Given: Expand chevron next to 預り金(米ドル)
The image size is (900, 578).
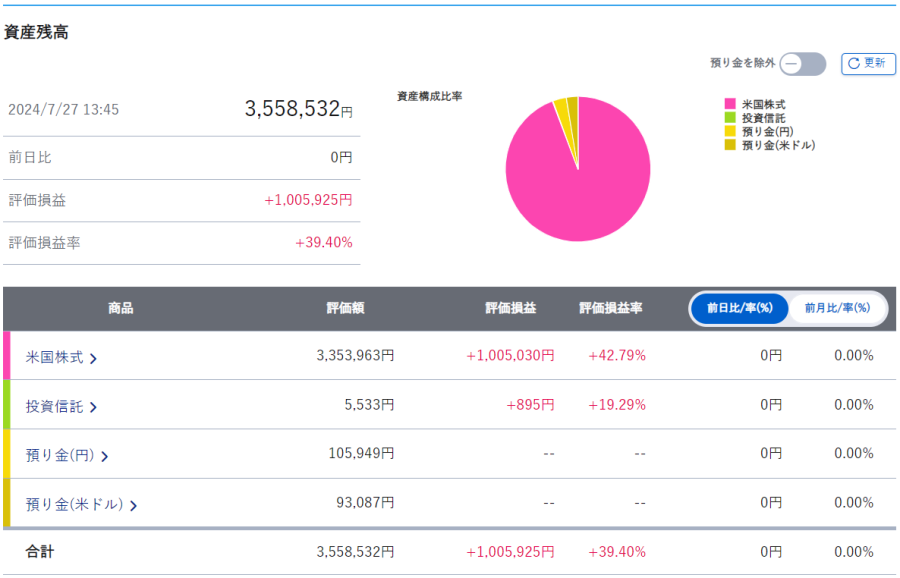Looking at the screenshot, I should 133,506.
